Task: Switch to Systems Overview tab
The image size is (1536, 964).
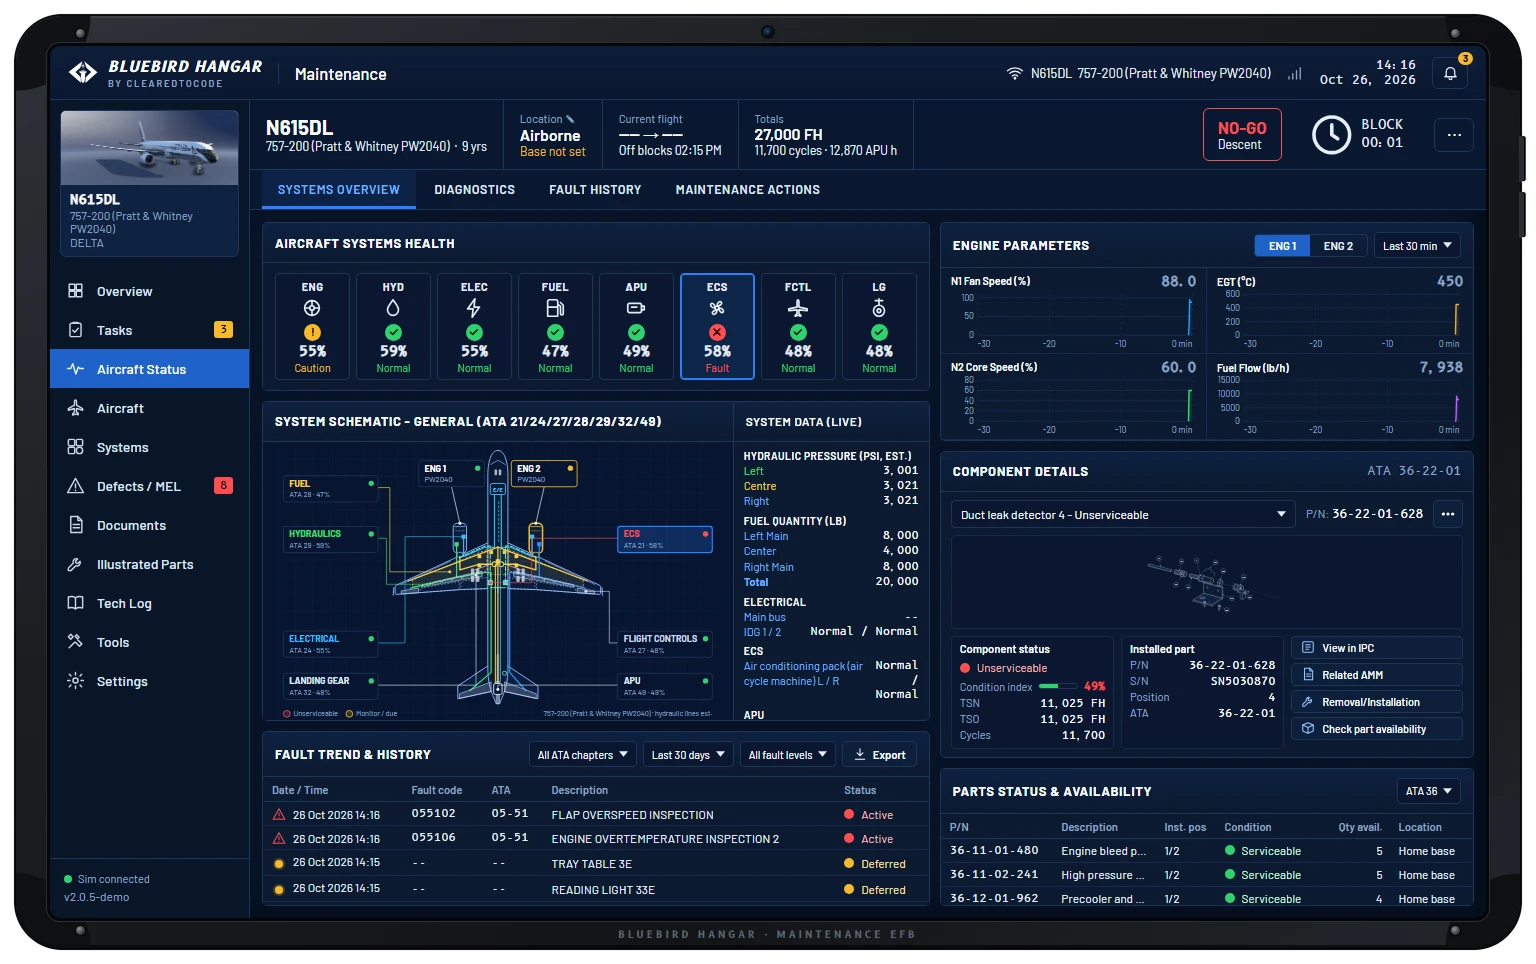Action: tap(339, 189)
